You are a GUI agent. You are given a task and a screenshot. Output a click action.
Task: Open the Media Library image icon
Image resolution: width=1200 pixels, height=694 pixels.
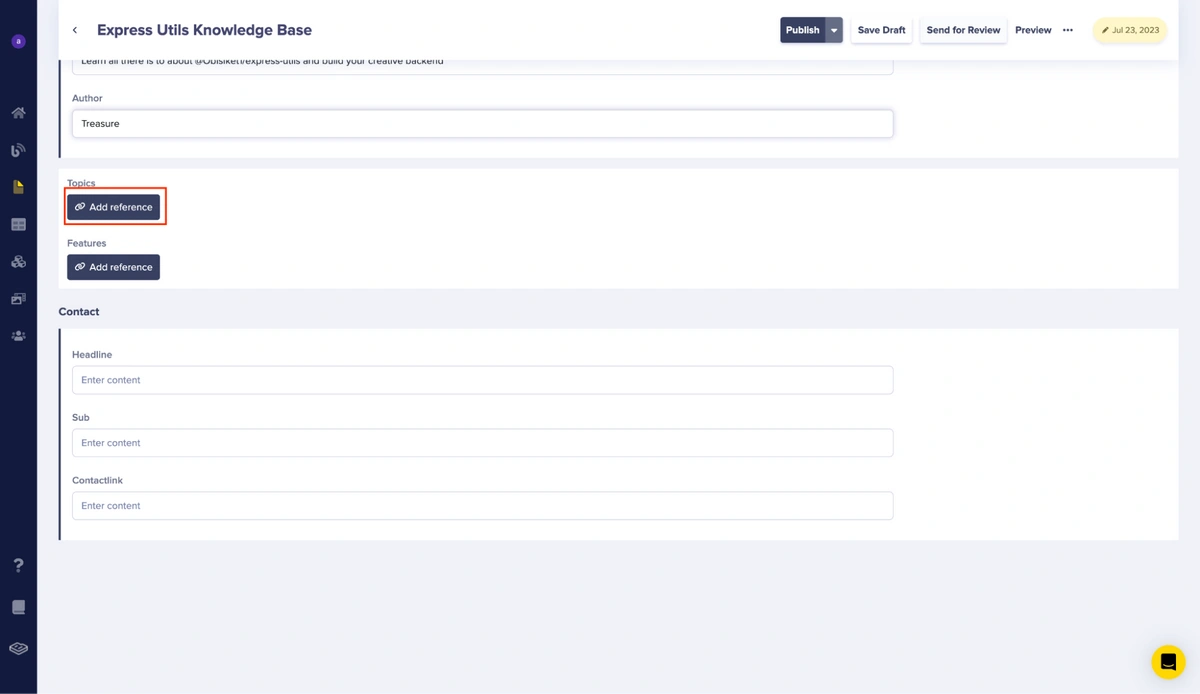(x=18, y=299)
